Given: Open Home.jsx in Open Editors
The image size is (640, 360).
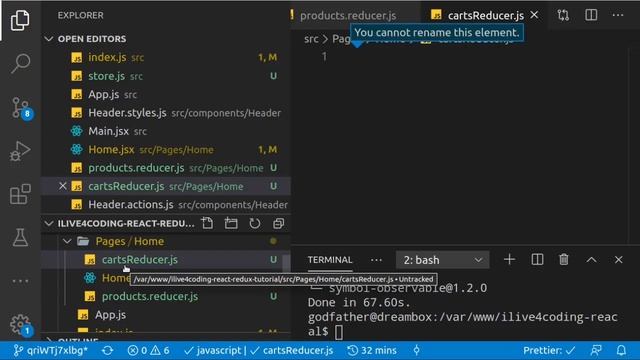Looking at the screenshot, I should coord(166,150).
